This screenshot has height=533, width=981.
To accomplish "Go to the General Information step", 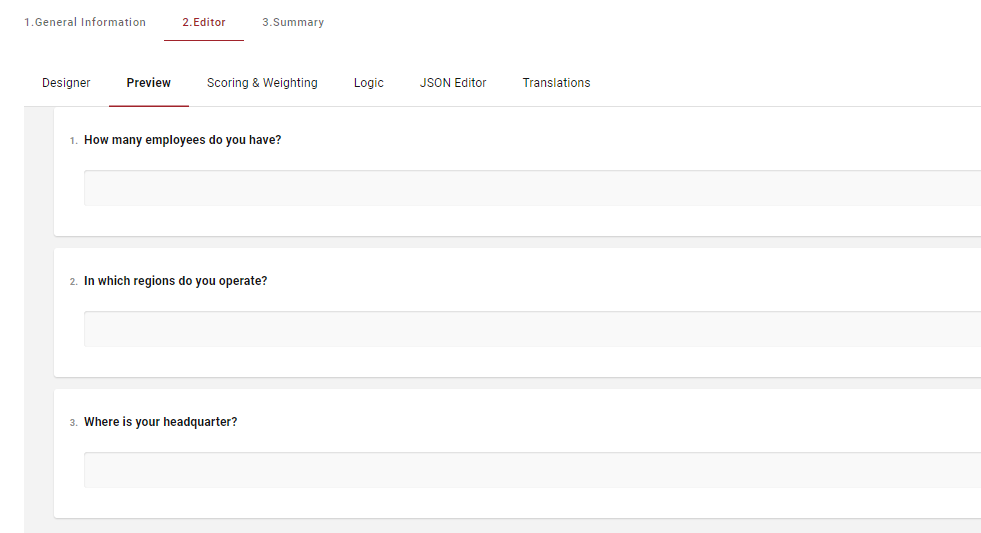I will click(85, 22).
